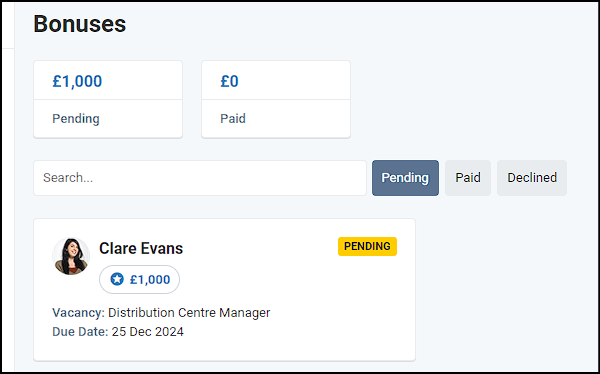Click the star icon beside £1,000 bonus
This screenshot has height=374, width=600.
(x=117, y=279)
